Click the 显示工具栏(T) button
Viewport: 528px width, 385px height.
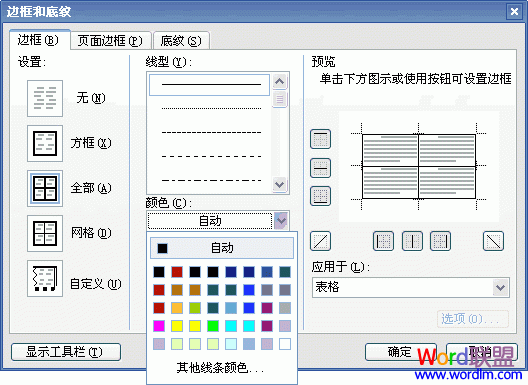point(66,352)
